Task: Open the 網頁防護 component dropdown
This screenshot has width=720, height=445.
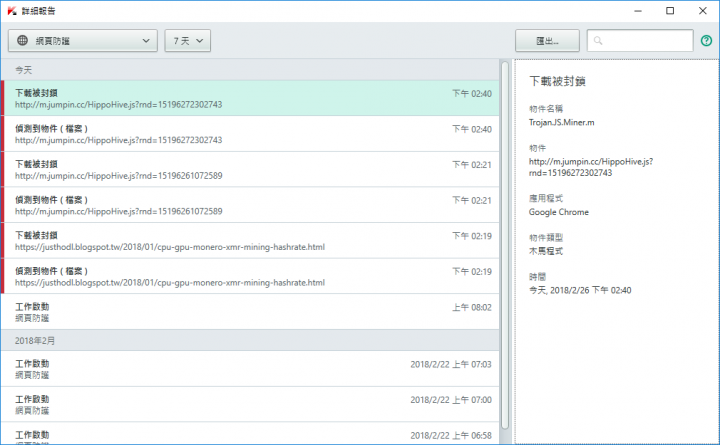Action: click(x=83, y=41)
